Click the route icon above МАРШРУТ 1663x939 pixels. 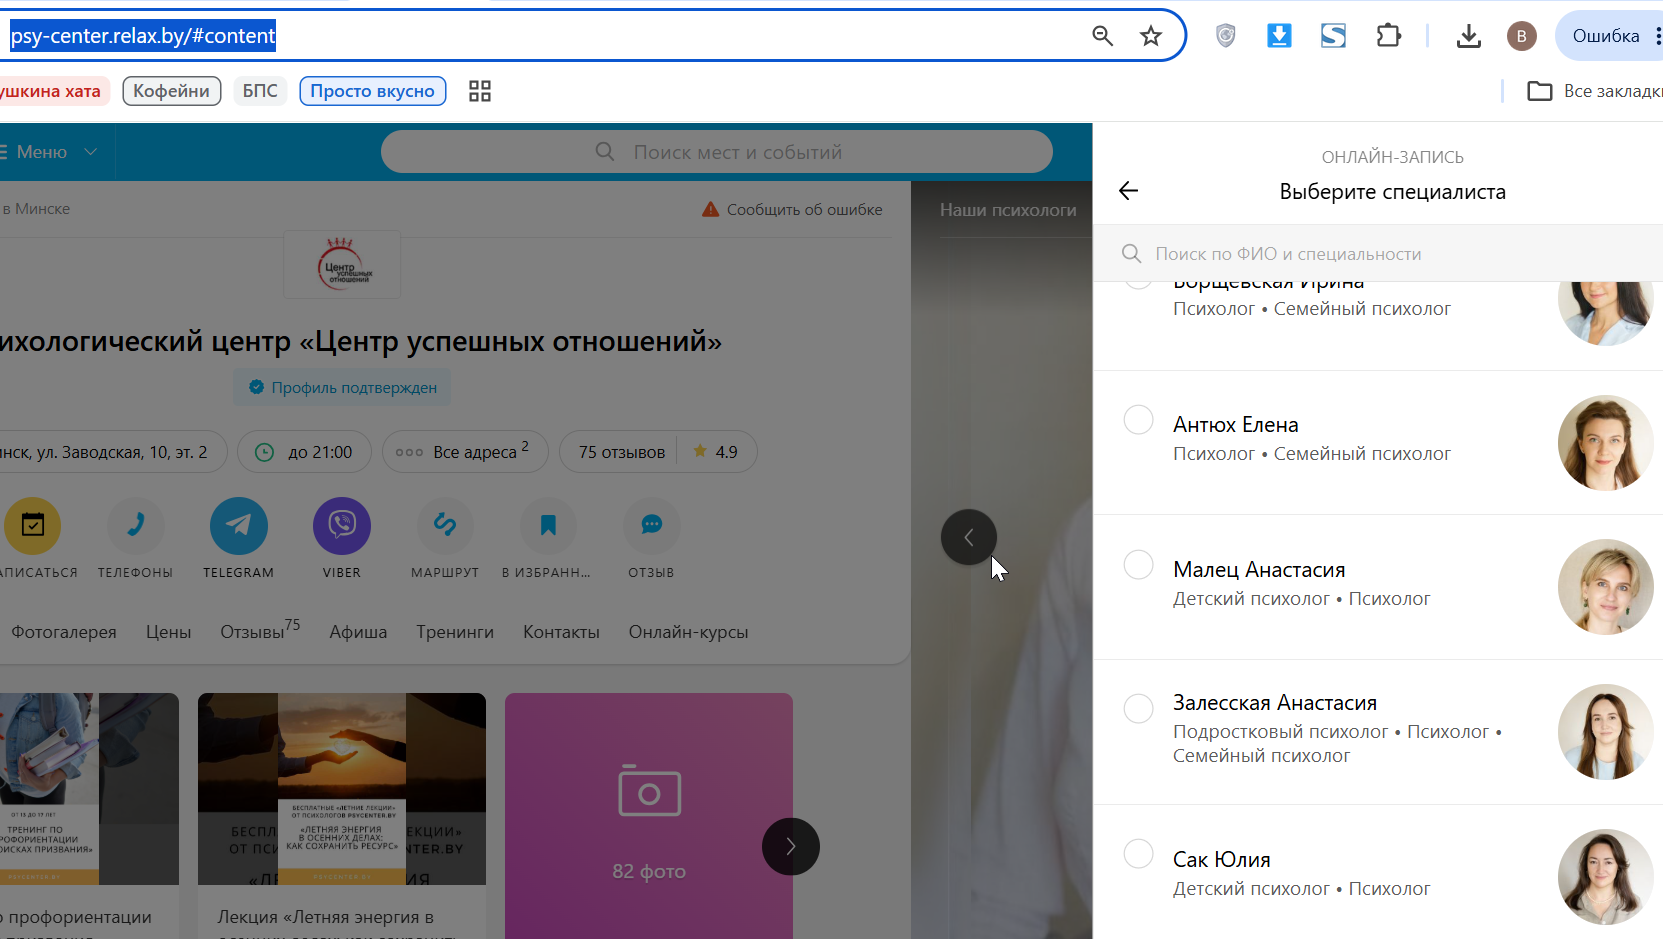[x=445, y=525]
